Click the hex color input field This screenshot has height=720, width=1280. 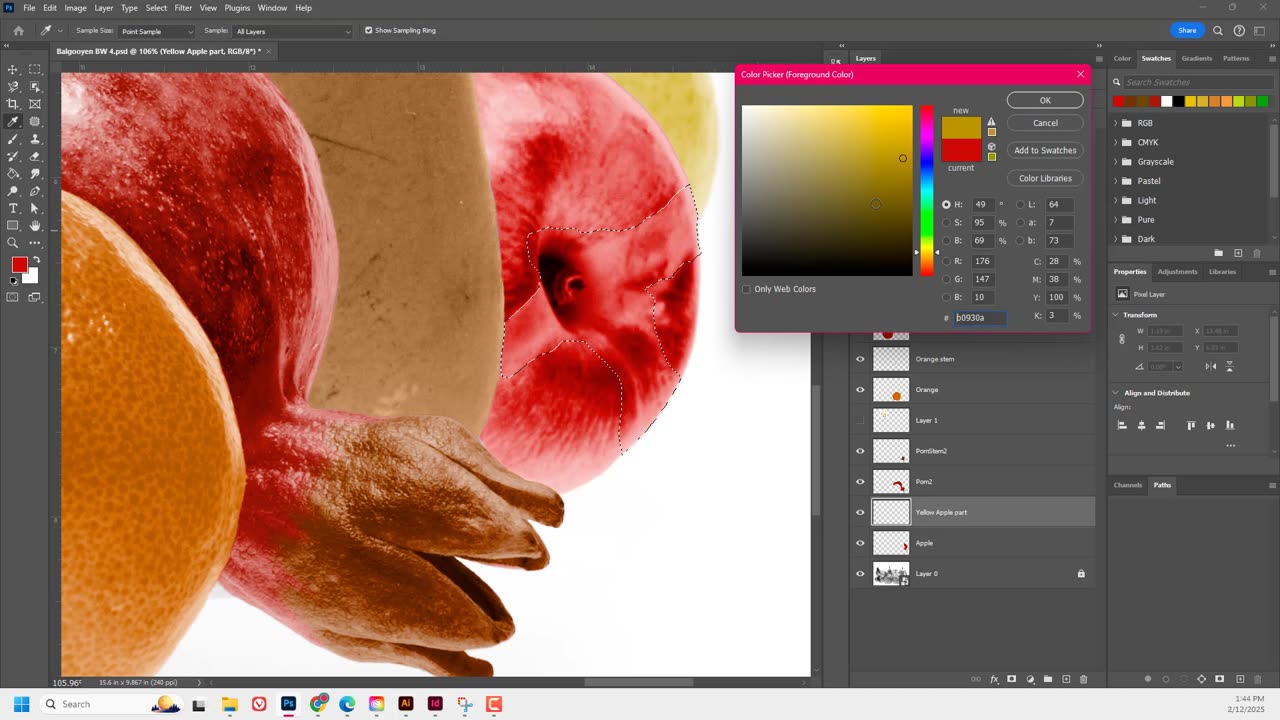click(979, 318)
